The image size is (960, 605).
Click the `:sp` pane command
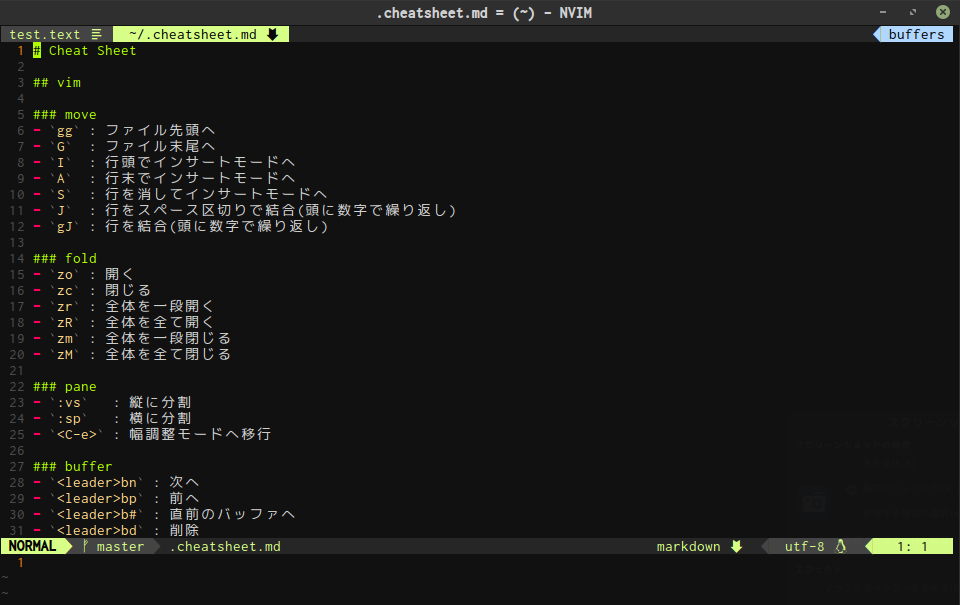coord(69,418)
